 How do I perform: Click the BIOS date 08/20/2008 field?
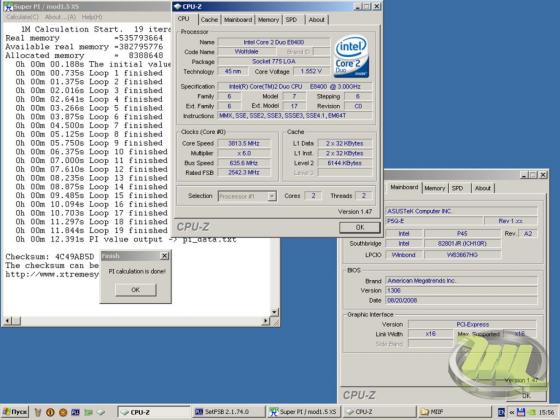click(461, 300)
